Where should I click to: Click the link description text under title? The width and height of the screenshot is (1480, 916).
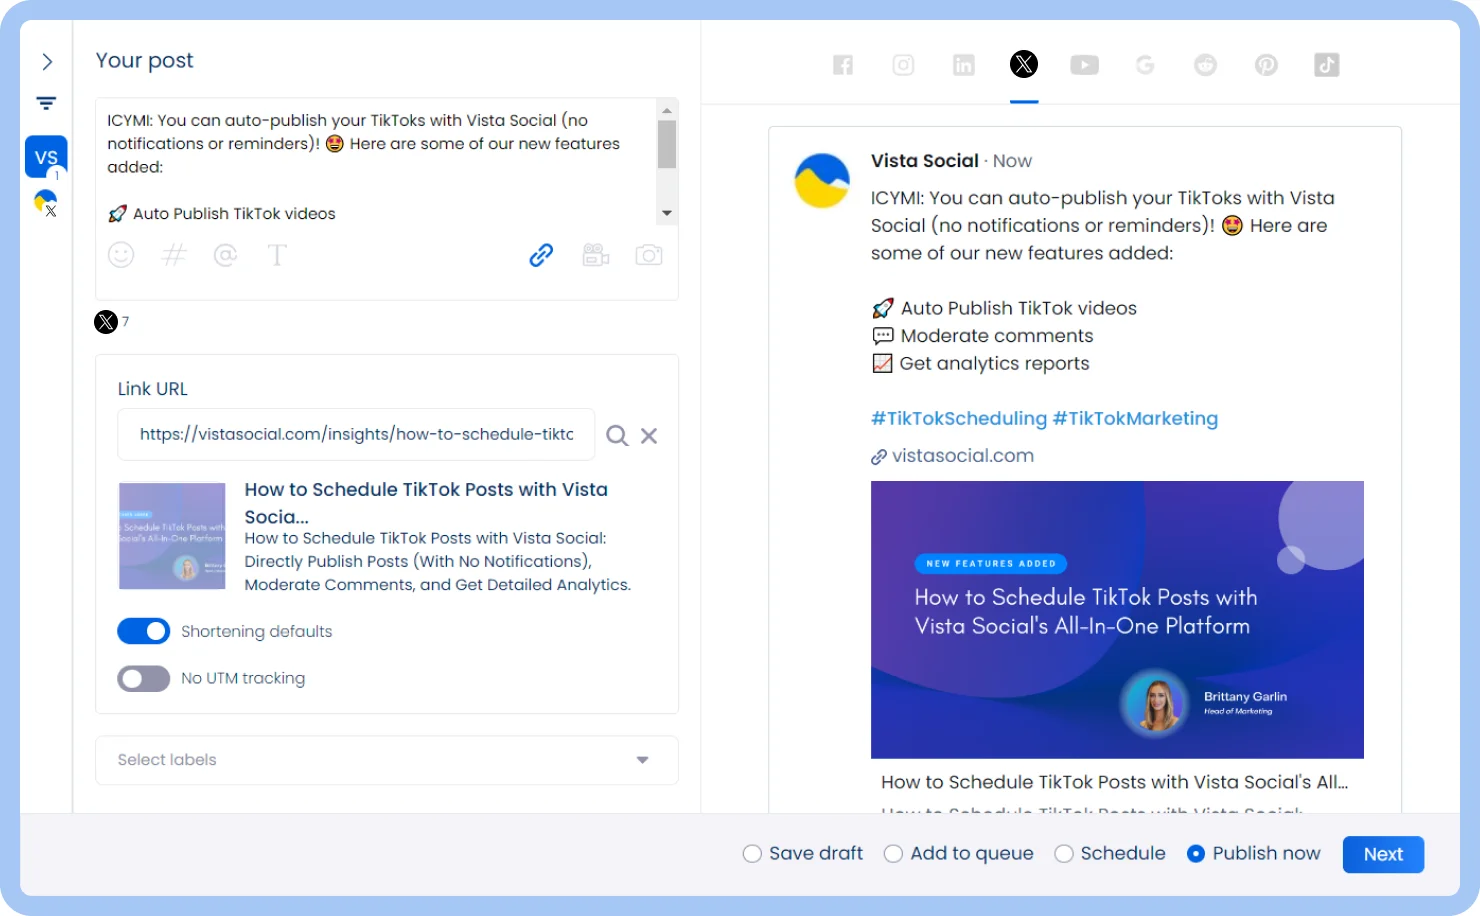coord(438,561)
